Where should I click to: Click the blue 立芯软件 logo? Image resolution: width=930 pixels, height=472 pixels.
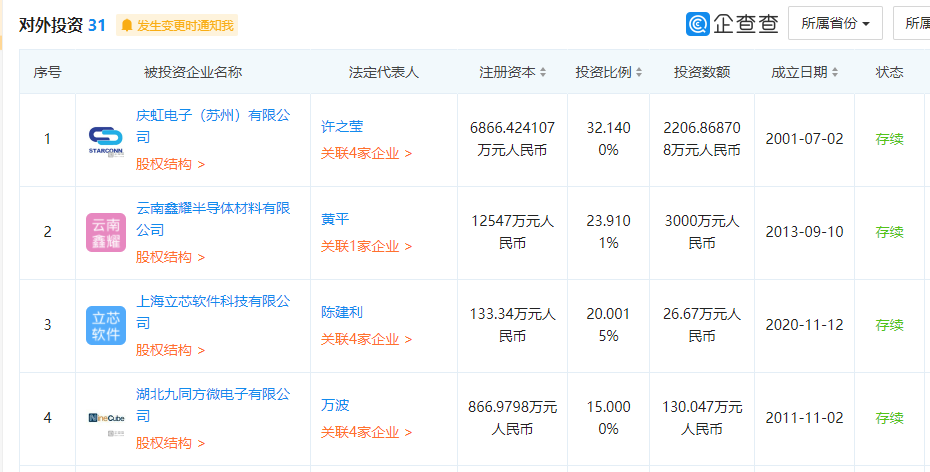[106, 326]
